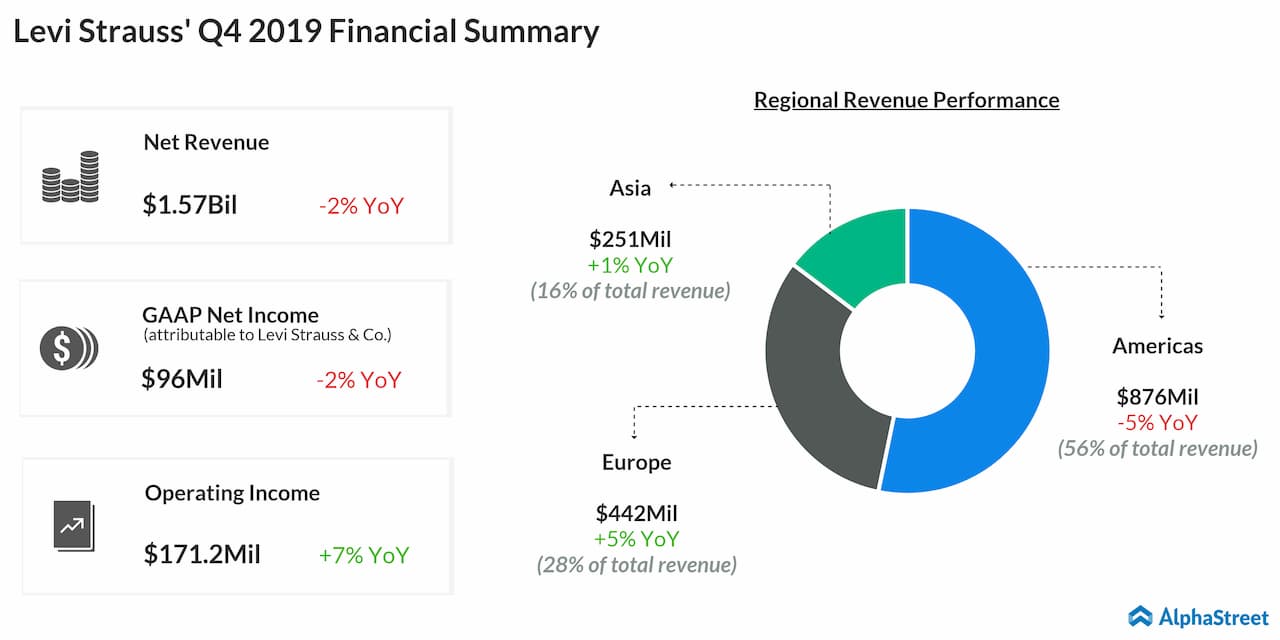Click the 28% of total revenue note
The height and width of the screenshot is (640, 1280).
[637, 565]
